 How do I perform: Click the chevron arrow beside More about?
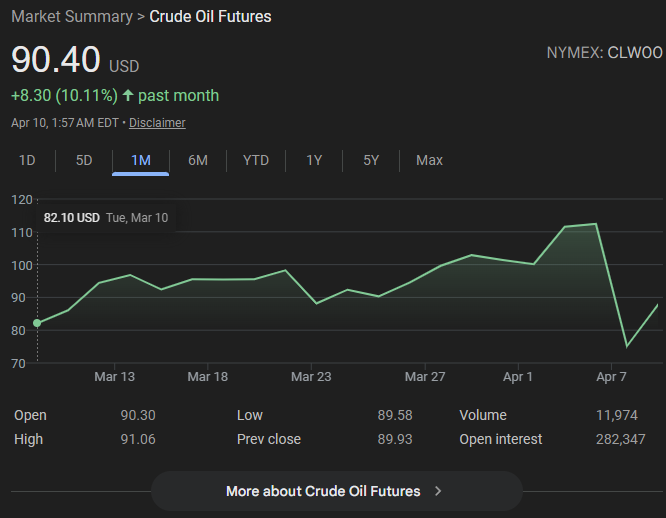click(438, 491)
